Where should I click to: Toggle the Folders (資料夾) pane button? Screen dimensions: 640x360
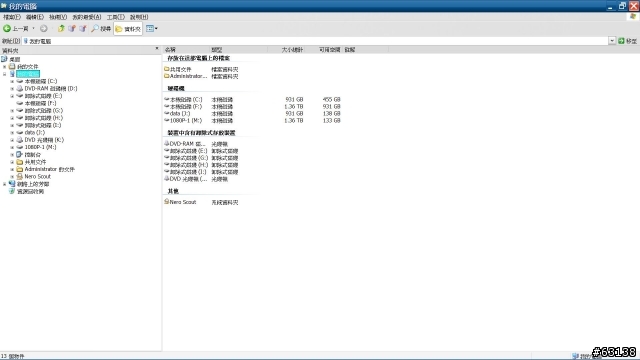pyautogui.click(x=128, y=29)
